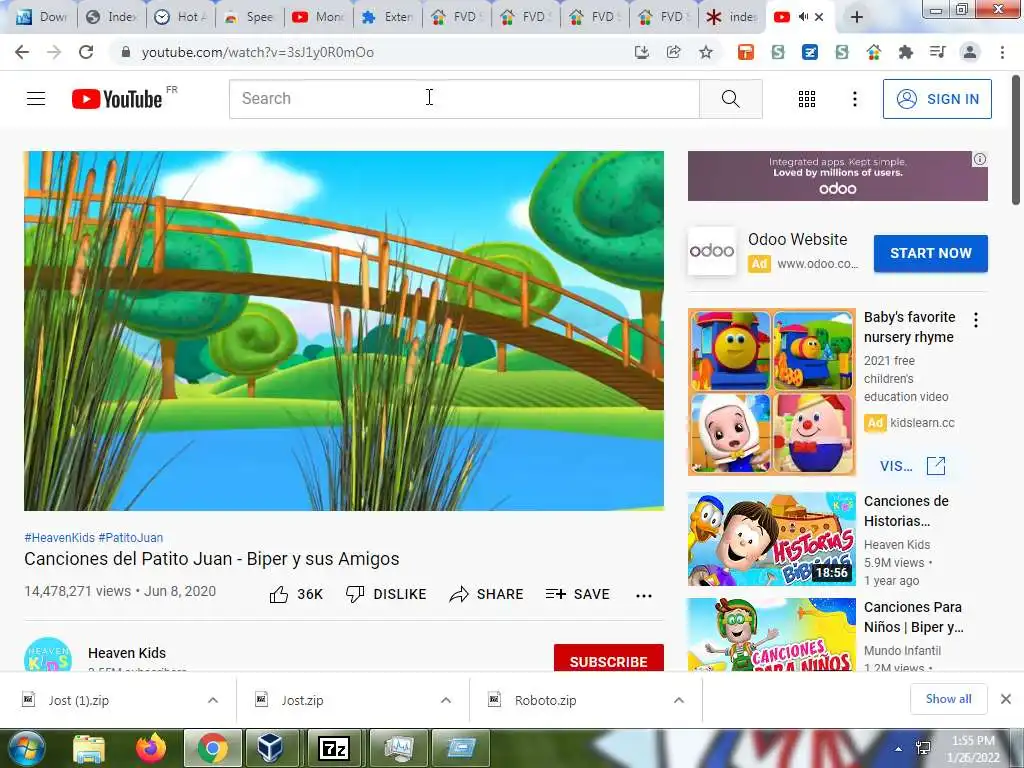
Task: Click the page vertical scrollbar
Action: [x=1016, y=140]
